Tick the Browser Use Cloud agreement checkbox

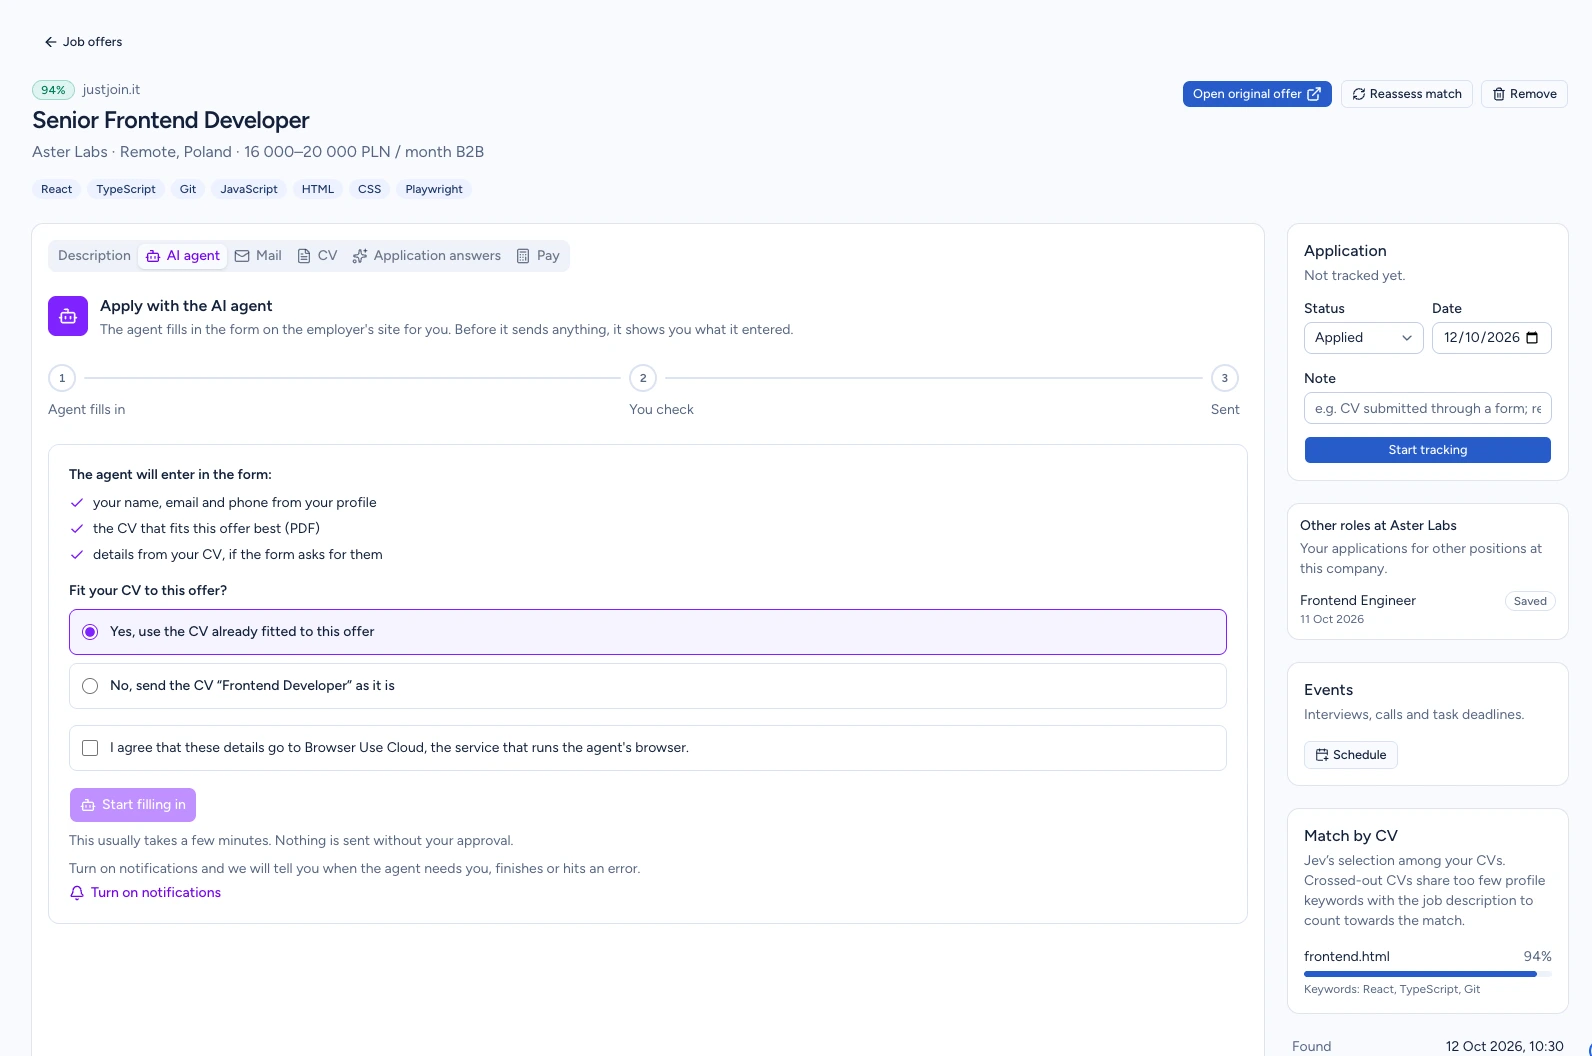pos(90,748)
